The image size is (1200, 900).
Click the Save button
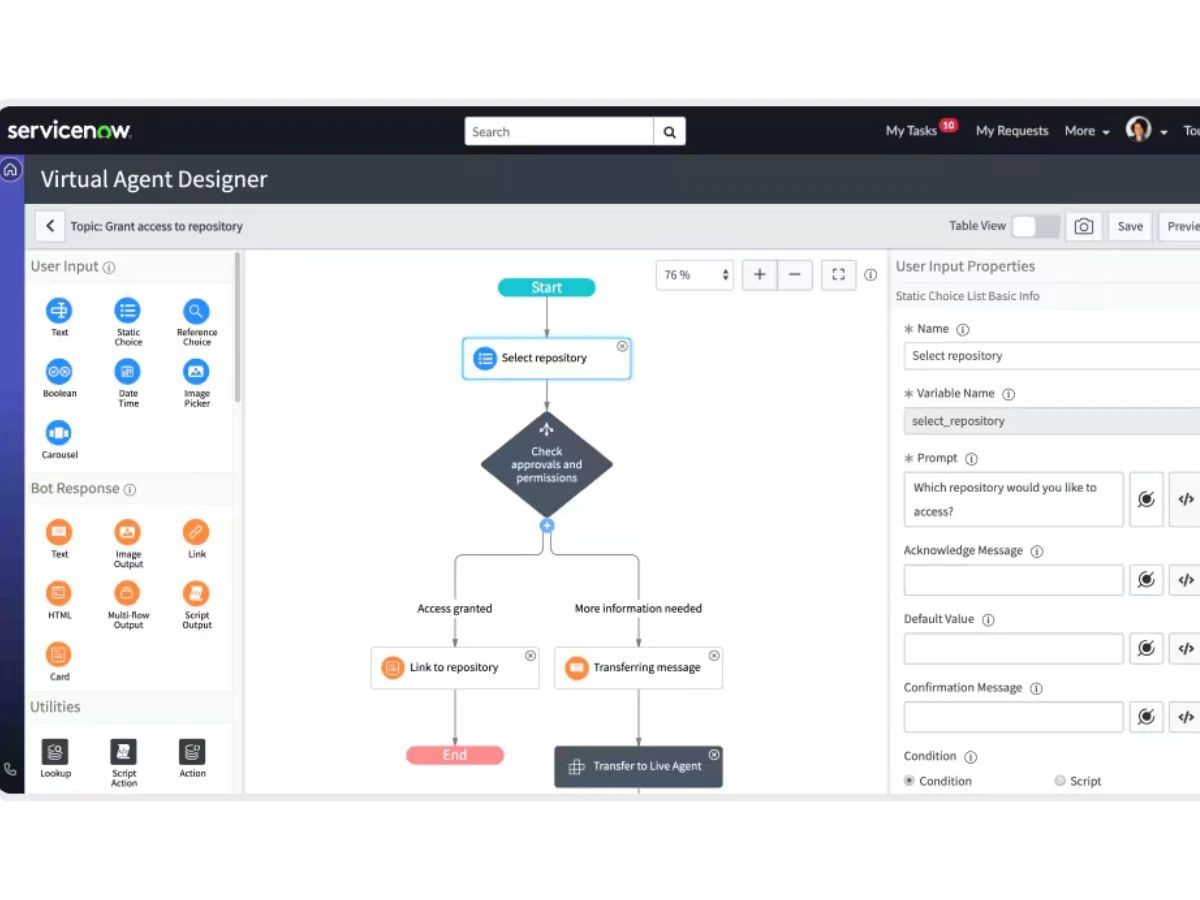pos(1130,226)
